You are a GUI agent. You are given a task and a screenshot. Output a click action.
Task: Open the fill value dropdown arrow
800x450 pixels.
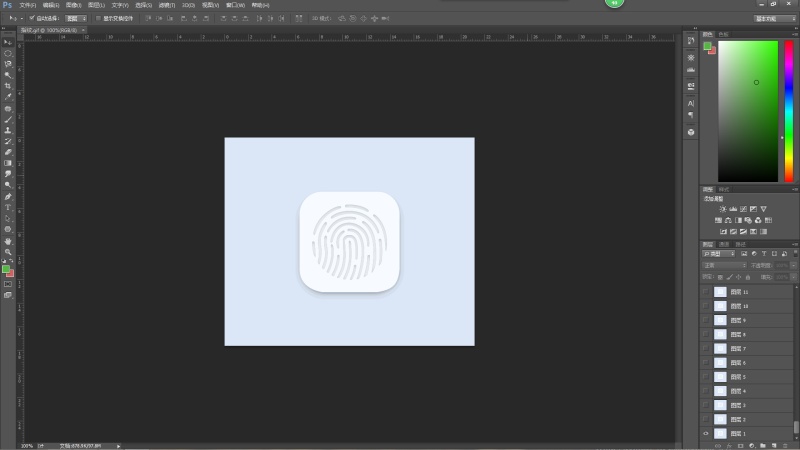click(793, 277)
